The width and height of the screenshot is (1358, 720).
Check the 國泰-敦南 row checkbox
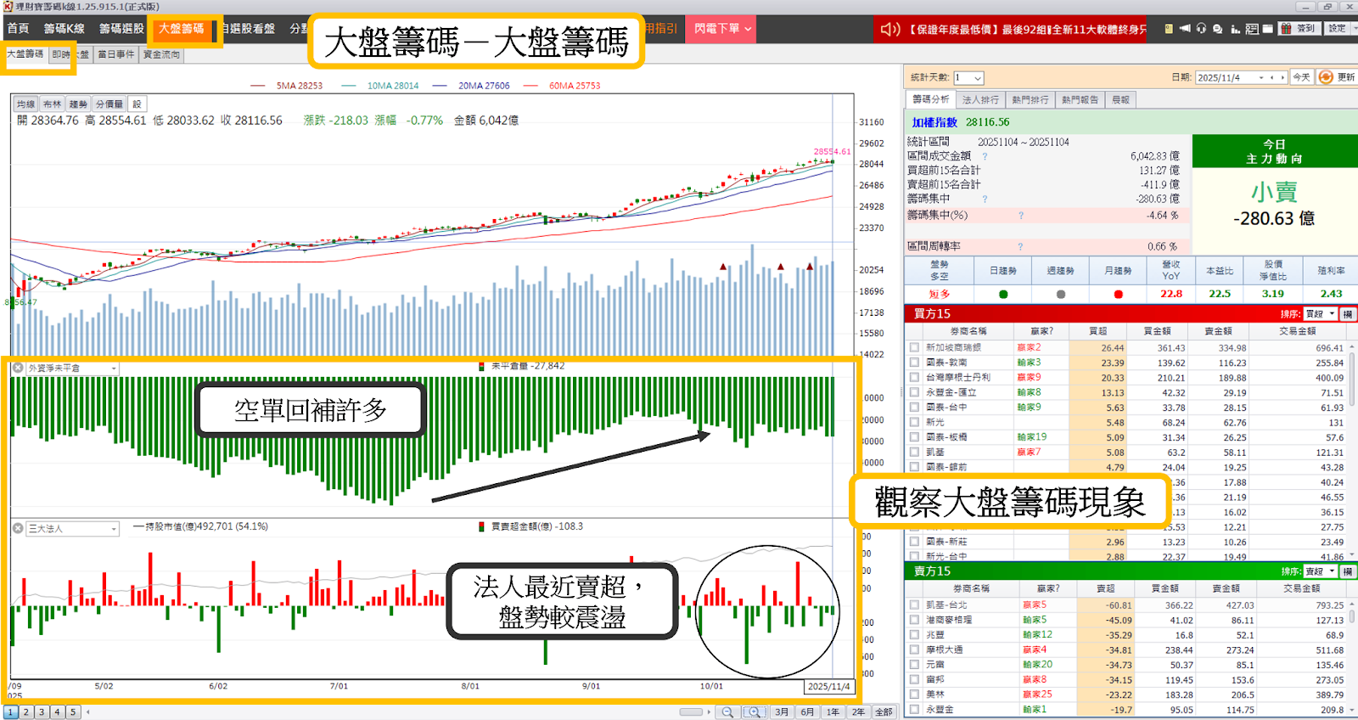914,362
